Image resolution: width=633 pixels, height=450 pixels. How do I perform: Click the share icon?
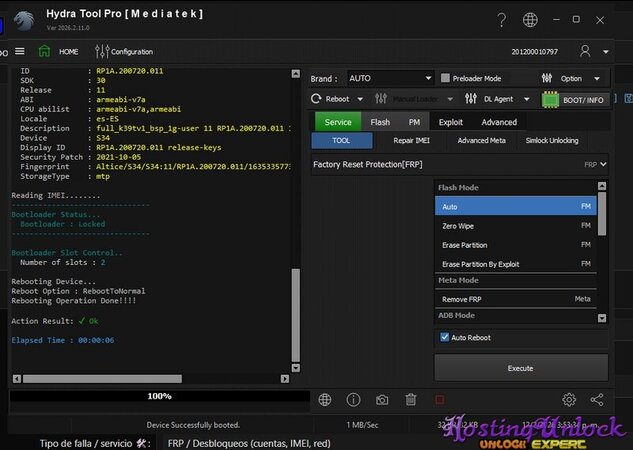tap(597, 400)
